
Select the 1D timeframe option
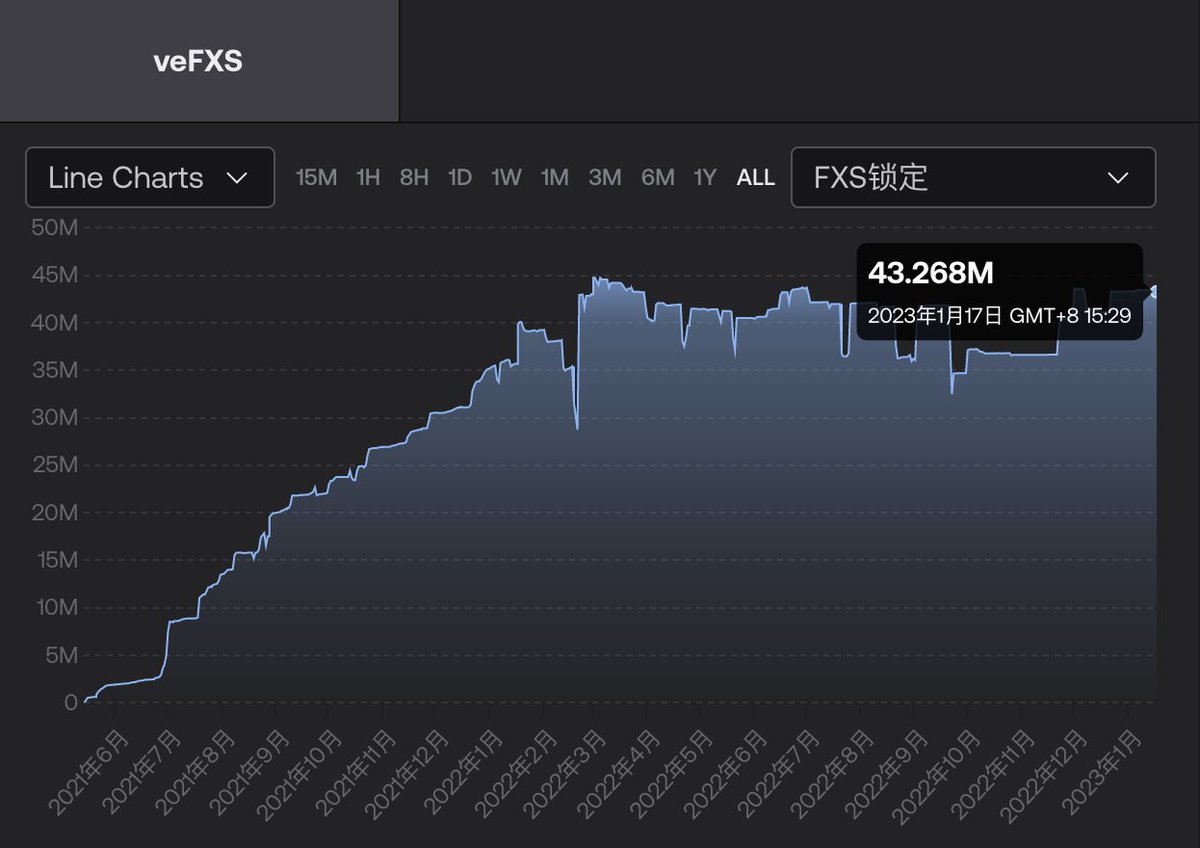[460, 177]
